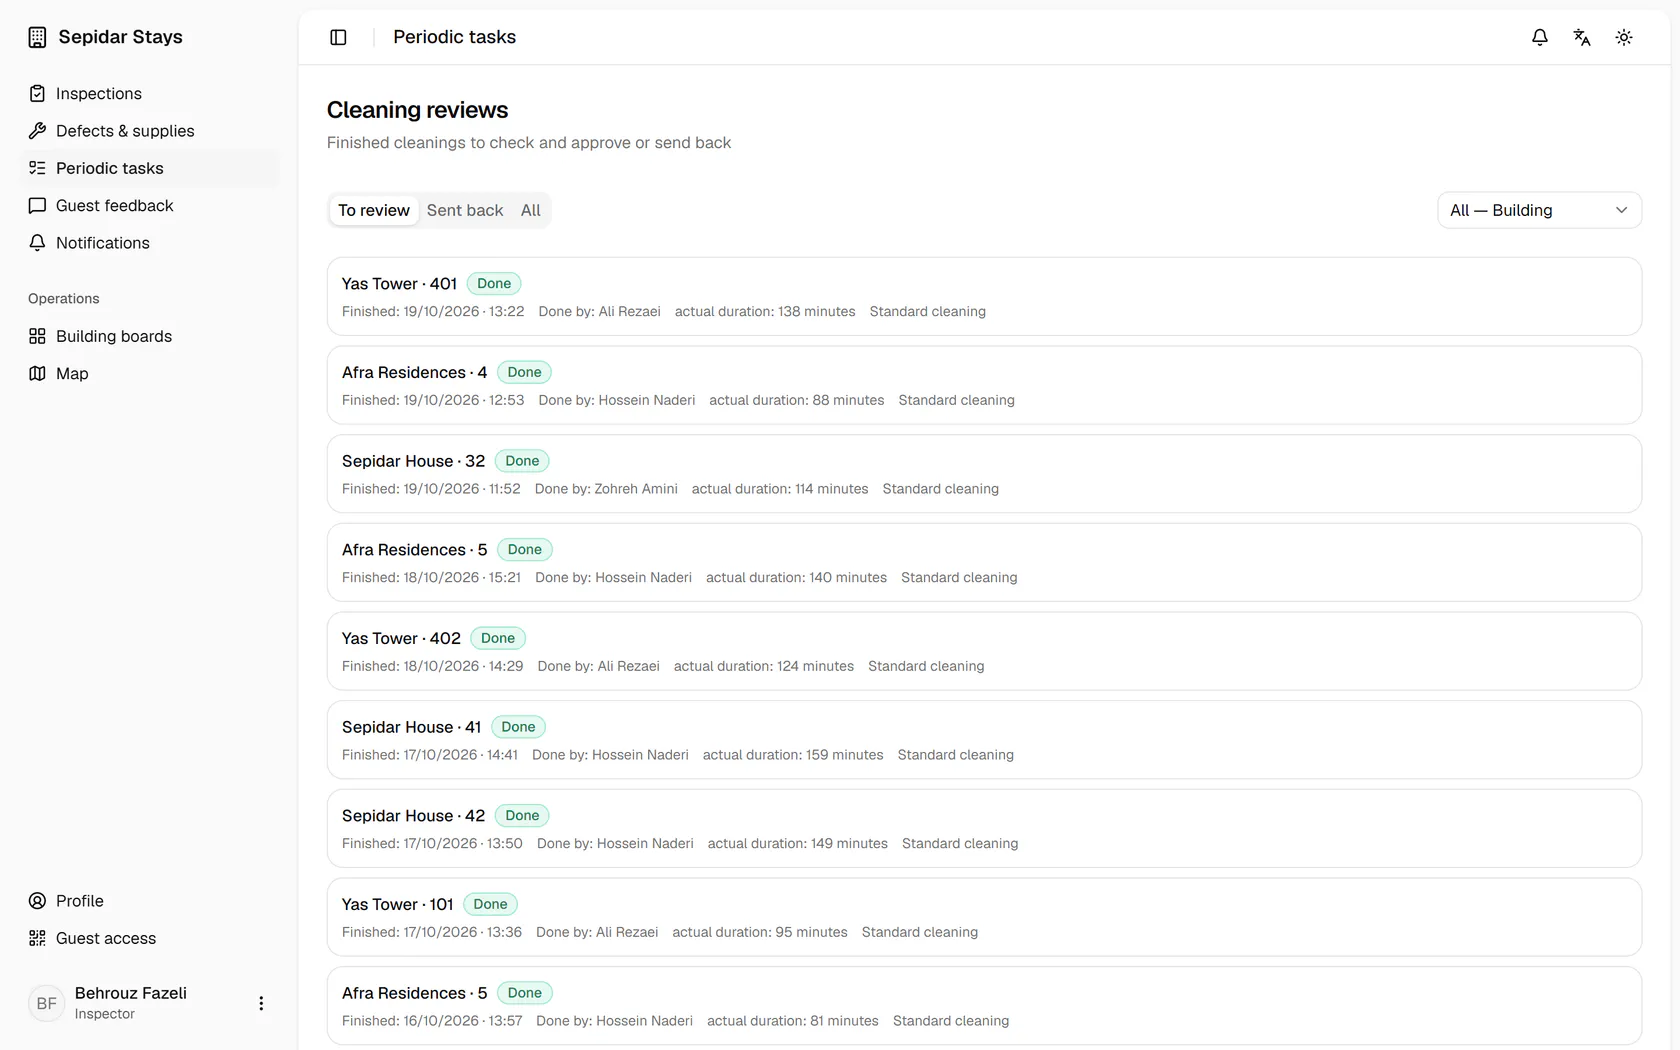Click the language translate icon
The image size is (1680, 1050).
[x=1582, y=37]
